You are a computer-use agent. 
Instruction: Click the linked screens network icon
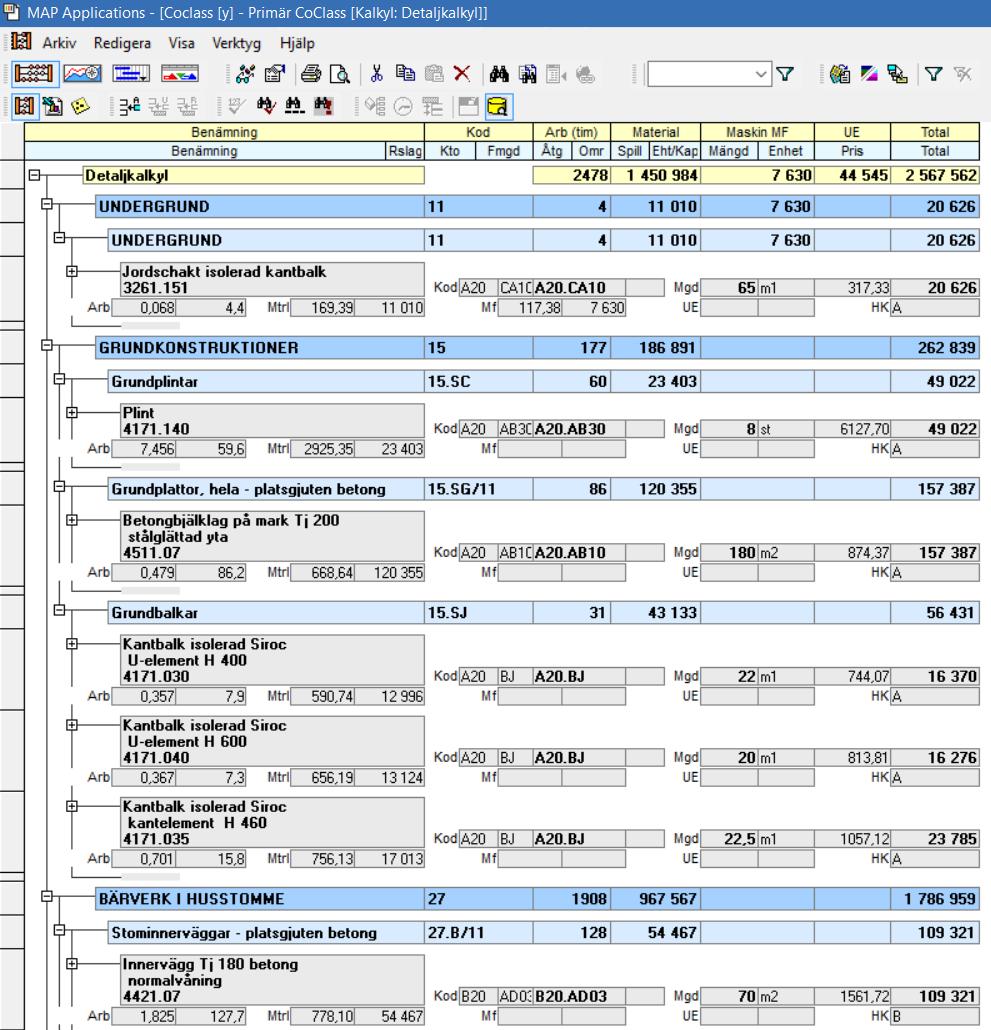(x=897, y=74)
